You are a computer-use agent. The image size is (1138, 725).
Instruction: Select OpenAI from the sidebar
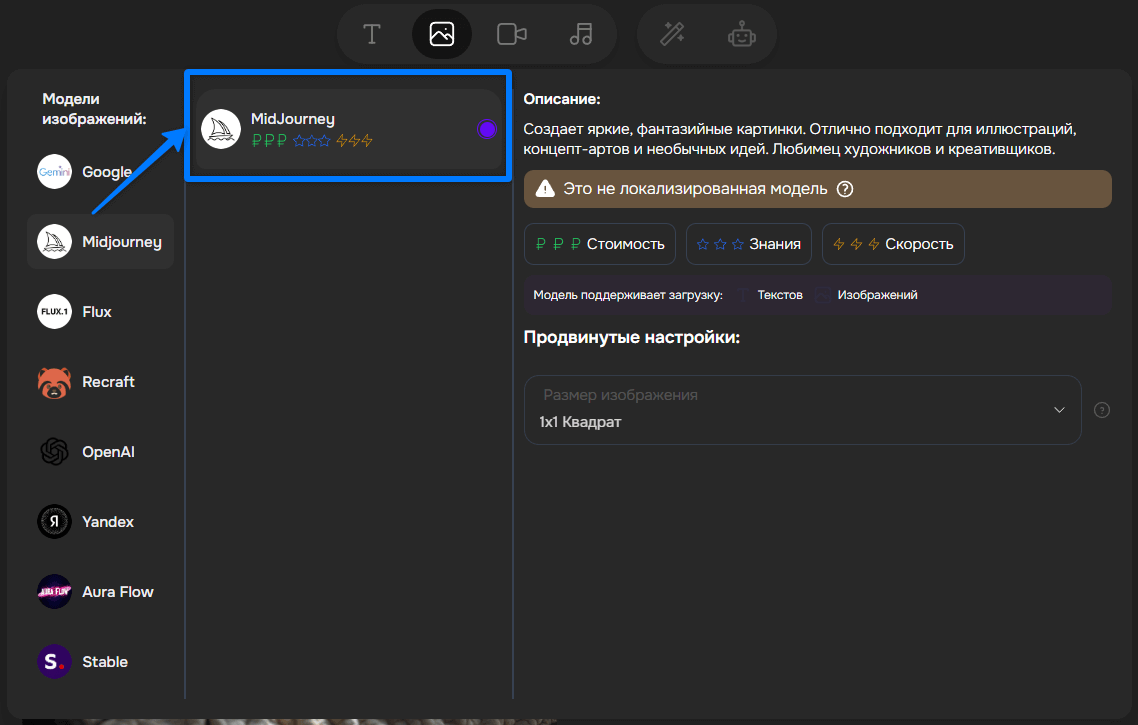pyautogui.click(x=100, y=452)
